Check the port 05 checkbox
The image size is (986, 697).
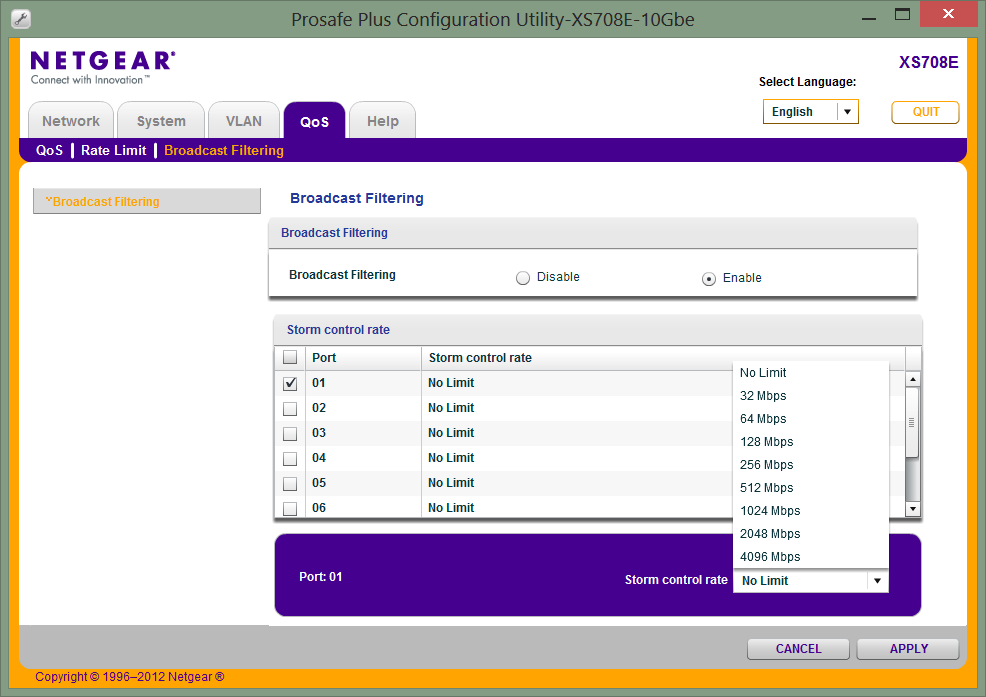point(290,484)
